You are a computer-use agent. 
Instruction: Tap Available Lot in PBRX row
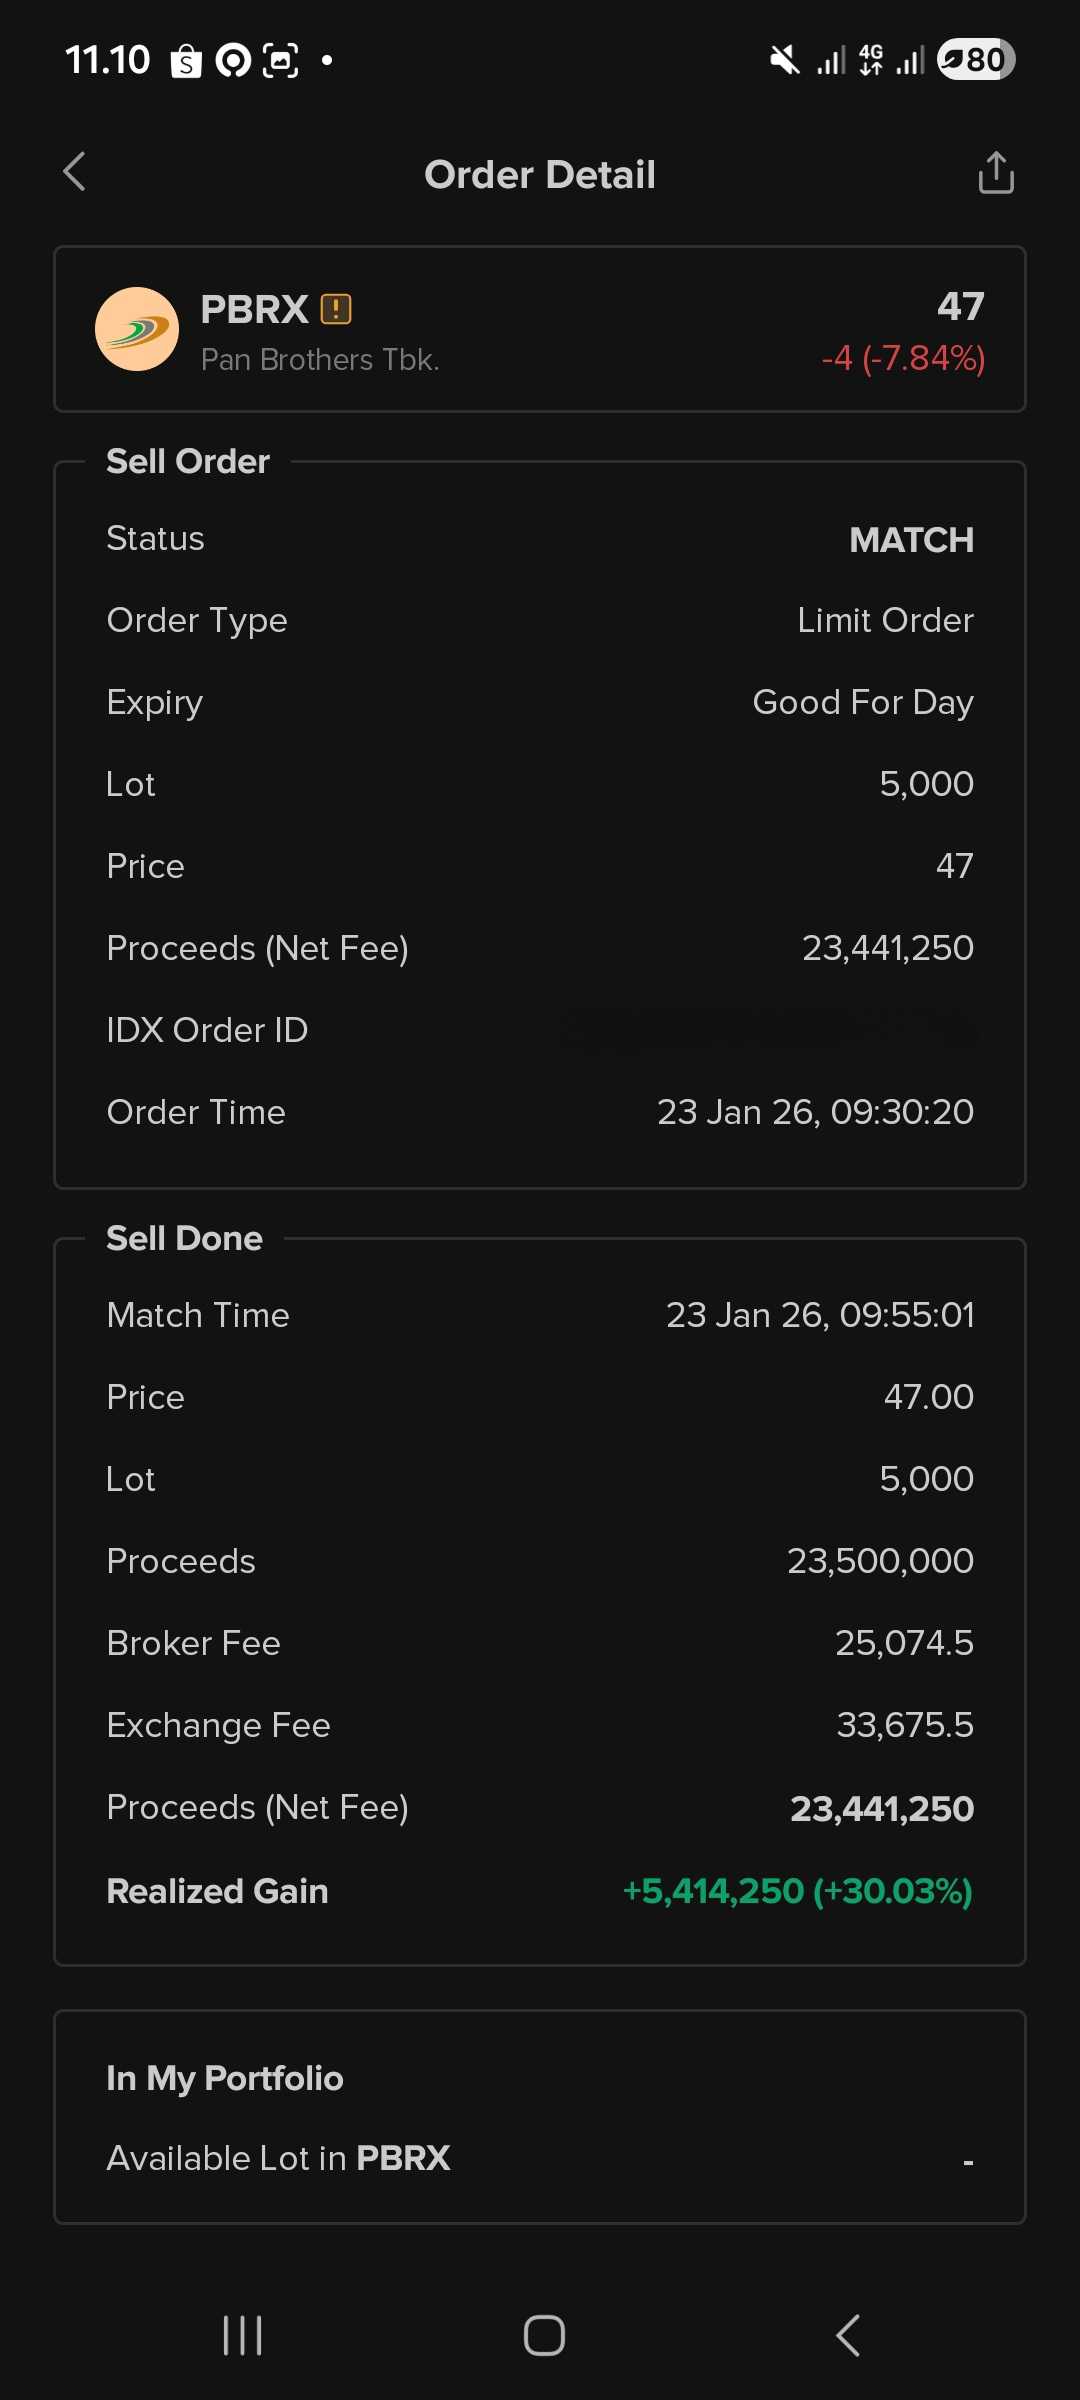tap(540, 2158)
